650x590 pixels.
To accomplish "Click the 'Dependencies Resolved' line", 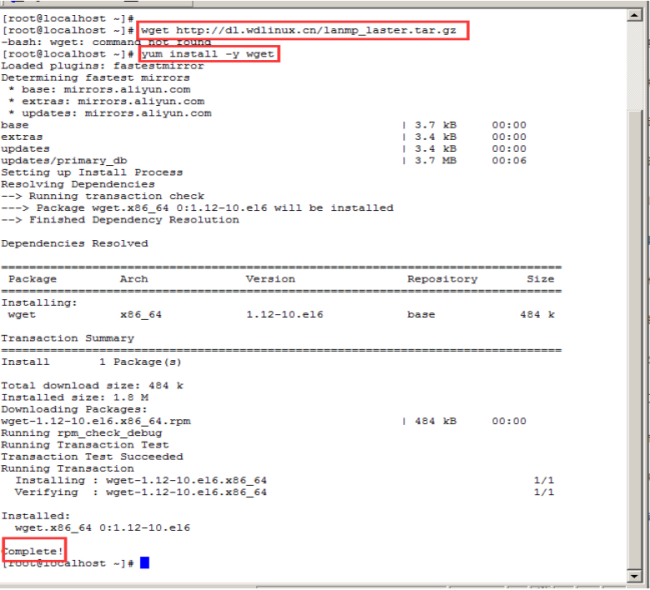I will coord(74,243).
